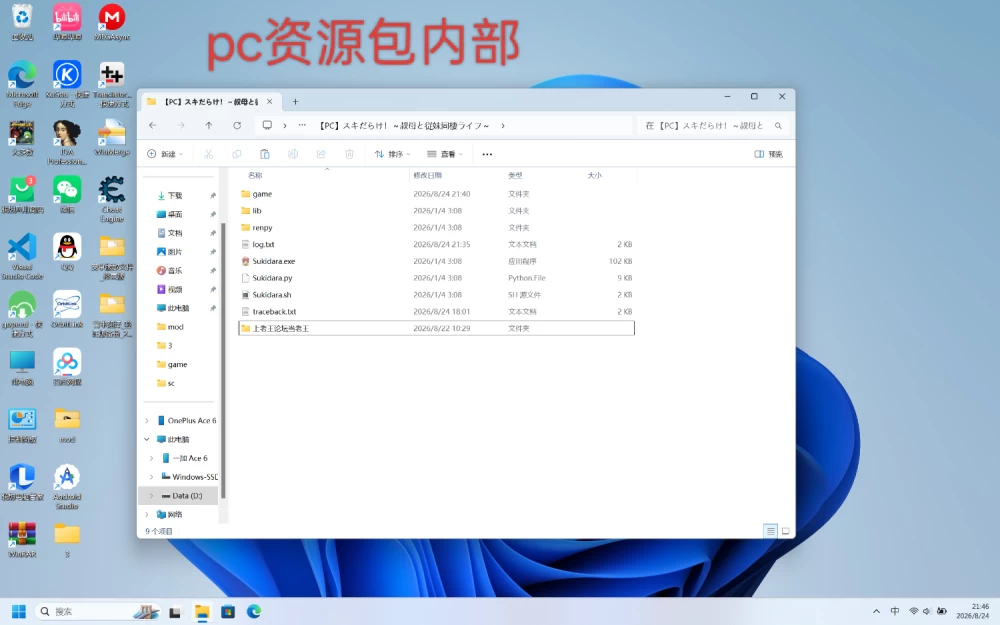The width and height of the screenshot is (1000, 625).
Task: Click the Paste clipboard icon
Action: click(265, 154)
